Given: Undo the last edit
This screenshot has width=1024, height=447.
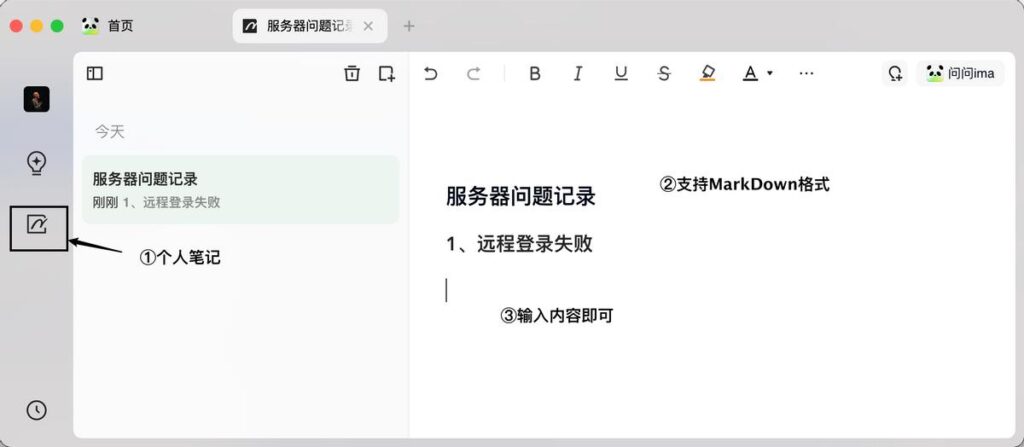Looking at the screenshot, I should click(x=431, y=73).
